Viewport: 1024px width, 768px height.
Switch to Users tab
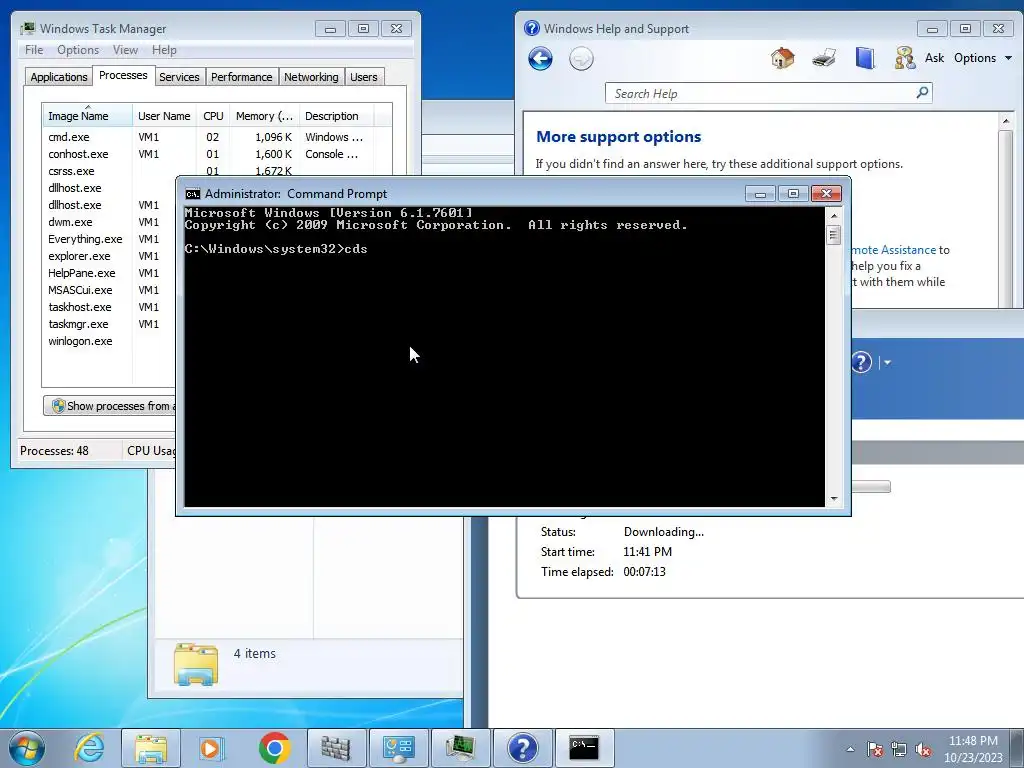(364, 77)
